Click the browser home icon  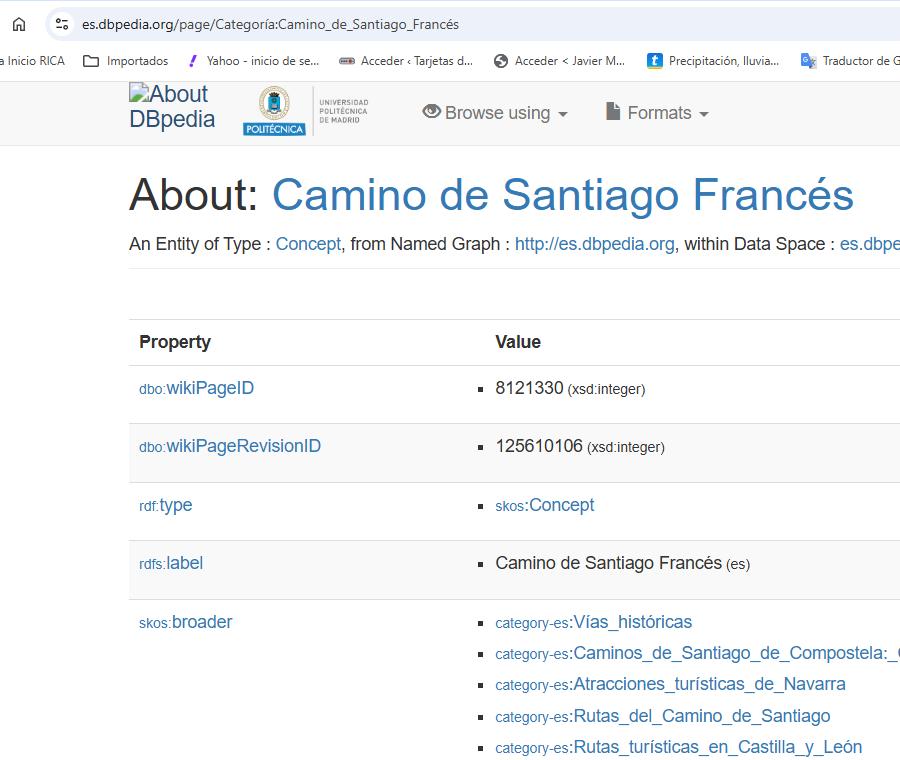tap(19, 24)
